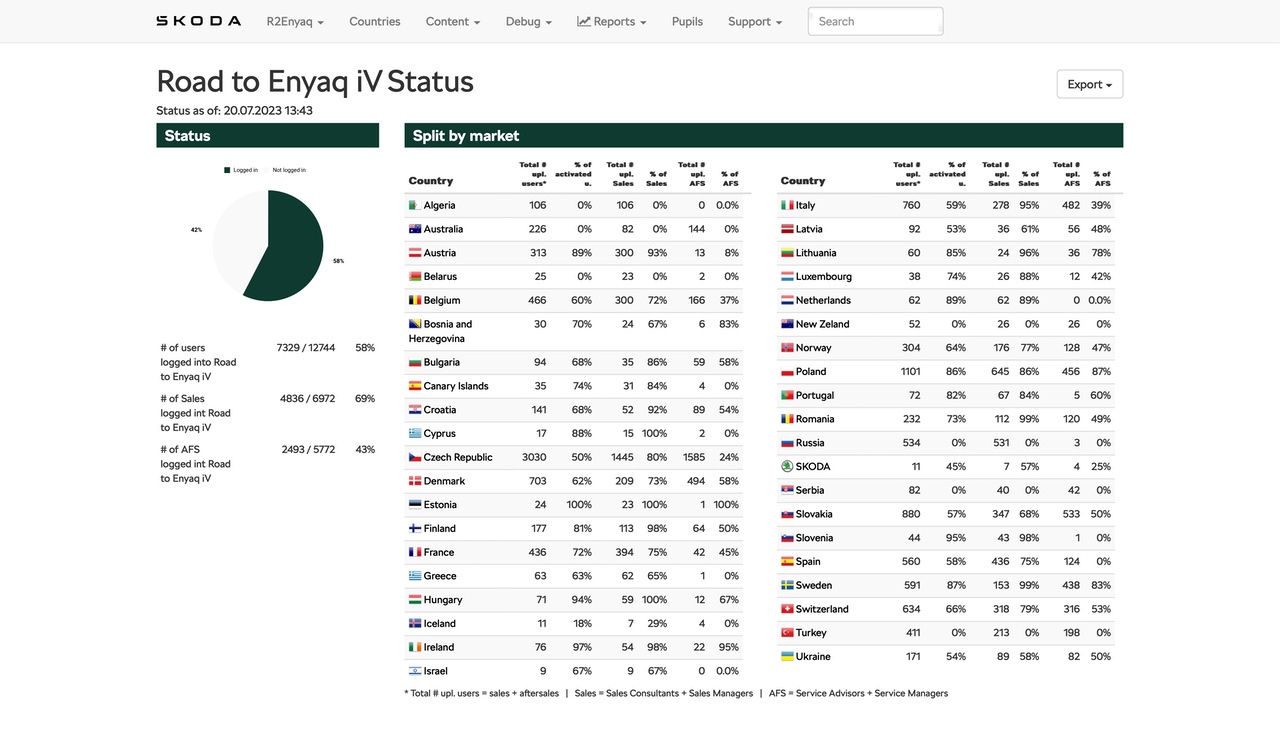Viewport: 1280px width, 743px height.
Task: Click the Canary Islands flag icon
Action: coord(414,386)
